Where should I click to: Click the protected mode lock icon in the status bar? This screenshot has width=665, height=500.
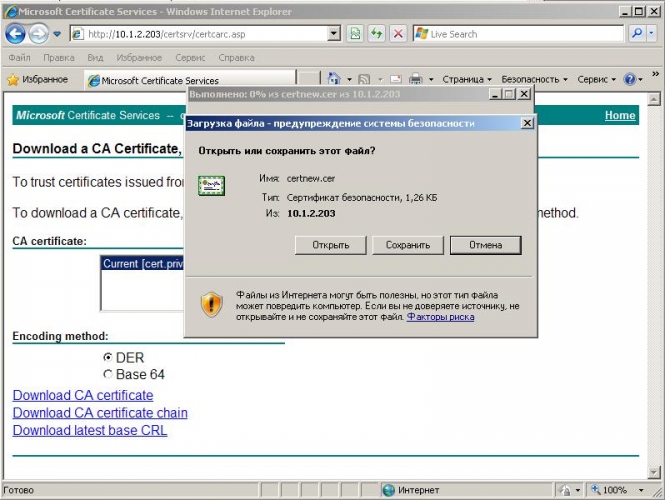[565, 490]
